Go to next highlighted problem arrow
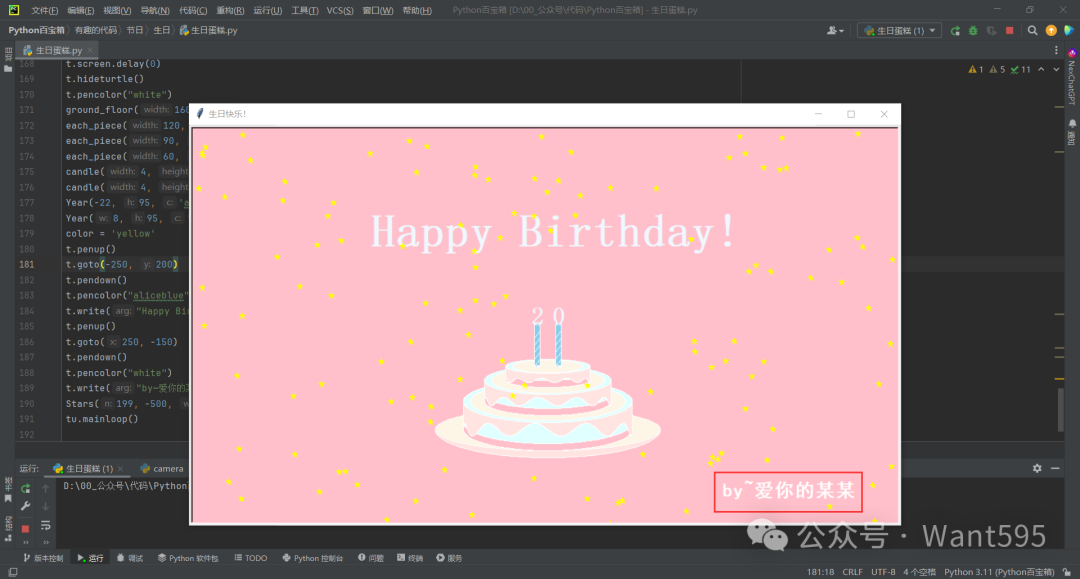Viewport: 1080px width, 579px height. point(1056,70)
